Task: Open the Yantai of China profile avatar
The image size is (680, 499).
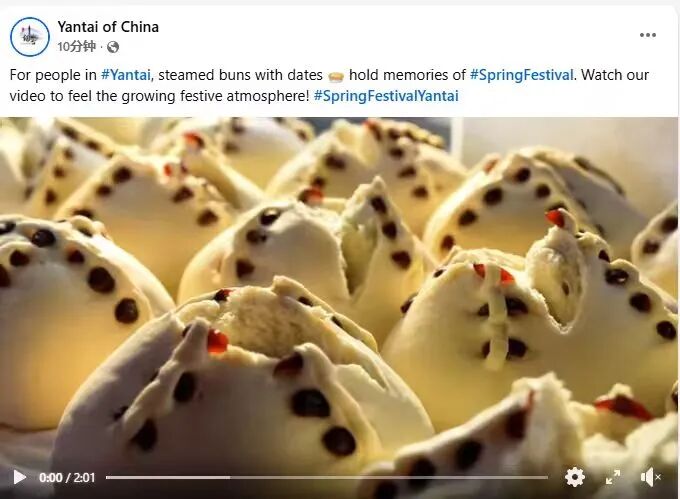Action: pos(29,37)
